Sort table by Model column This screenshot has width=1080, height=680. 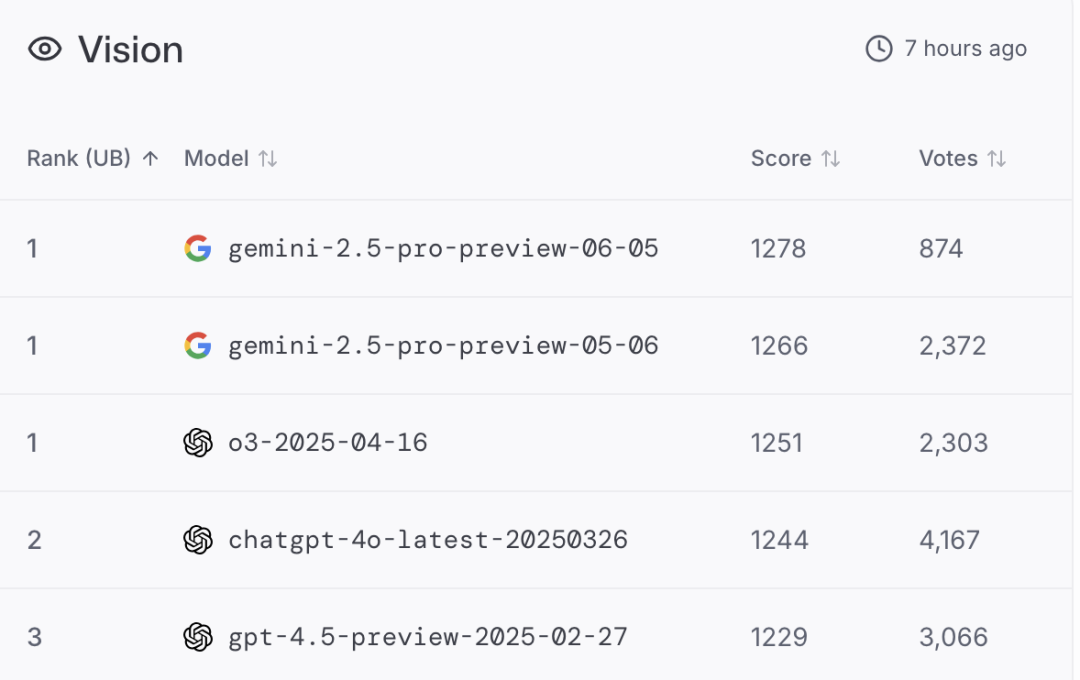(x=267, y=158)
